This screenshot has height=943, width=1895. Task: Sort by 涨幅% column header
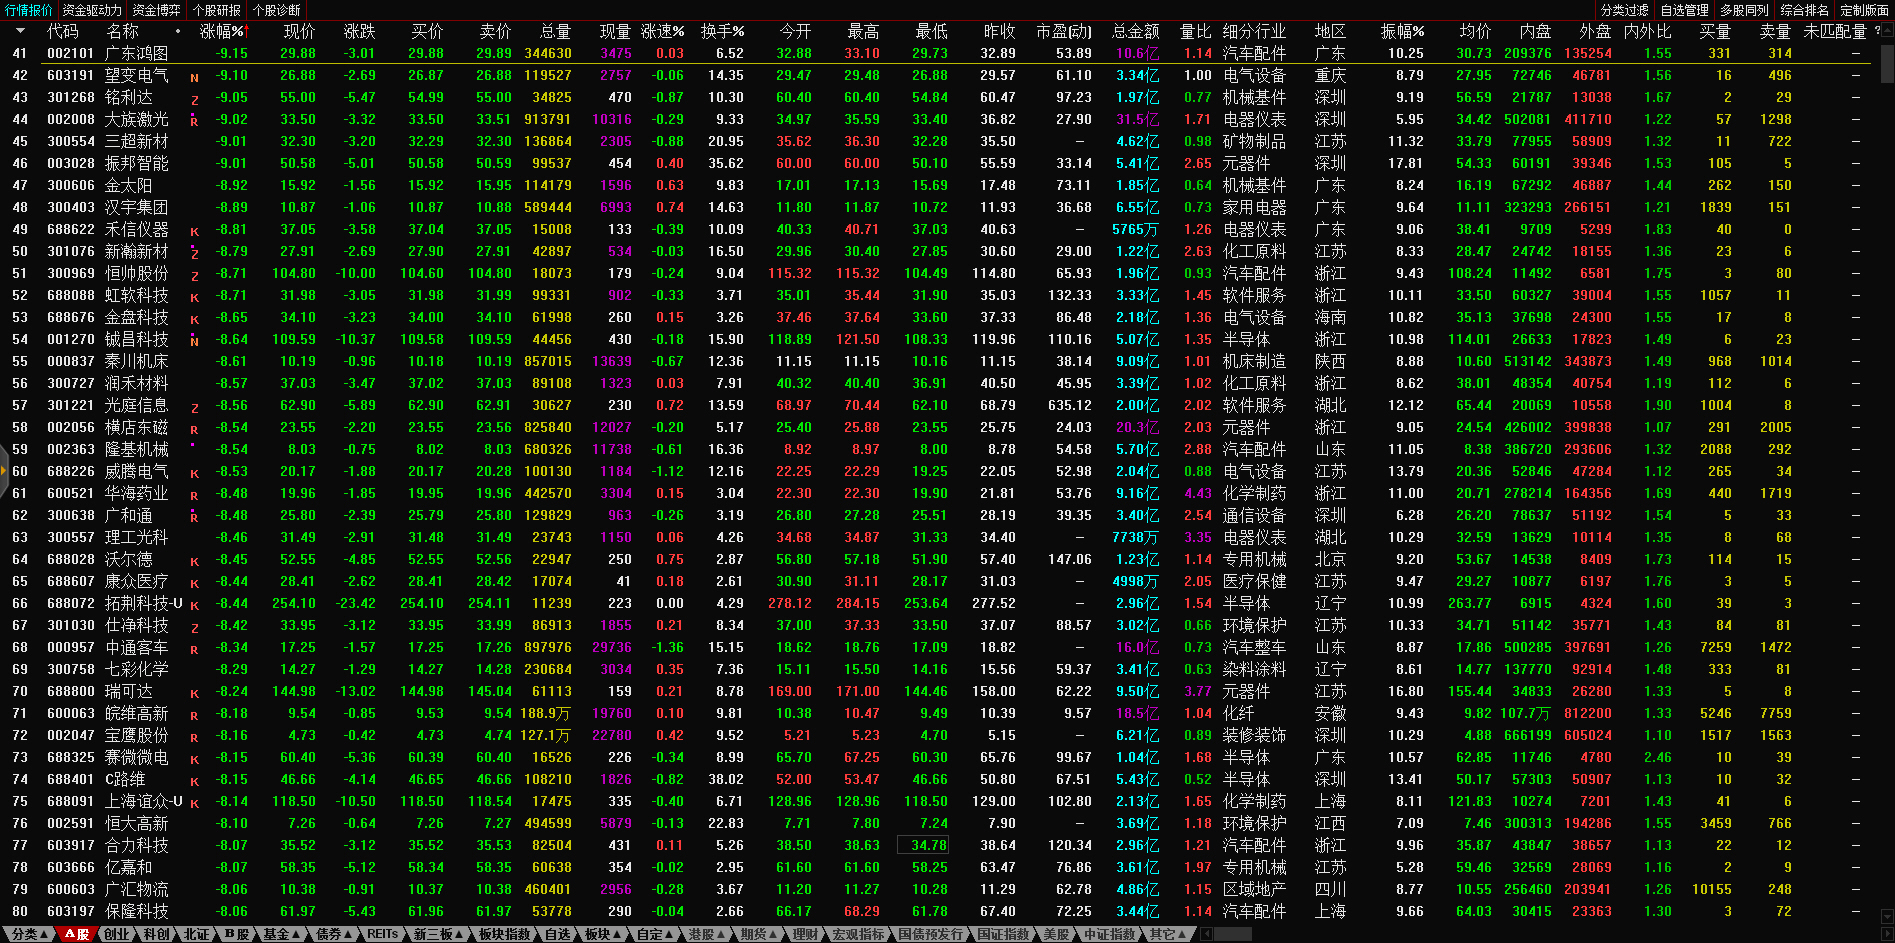click(222, 31)
